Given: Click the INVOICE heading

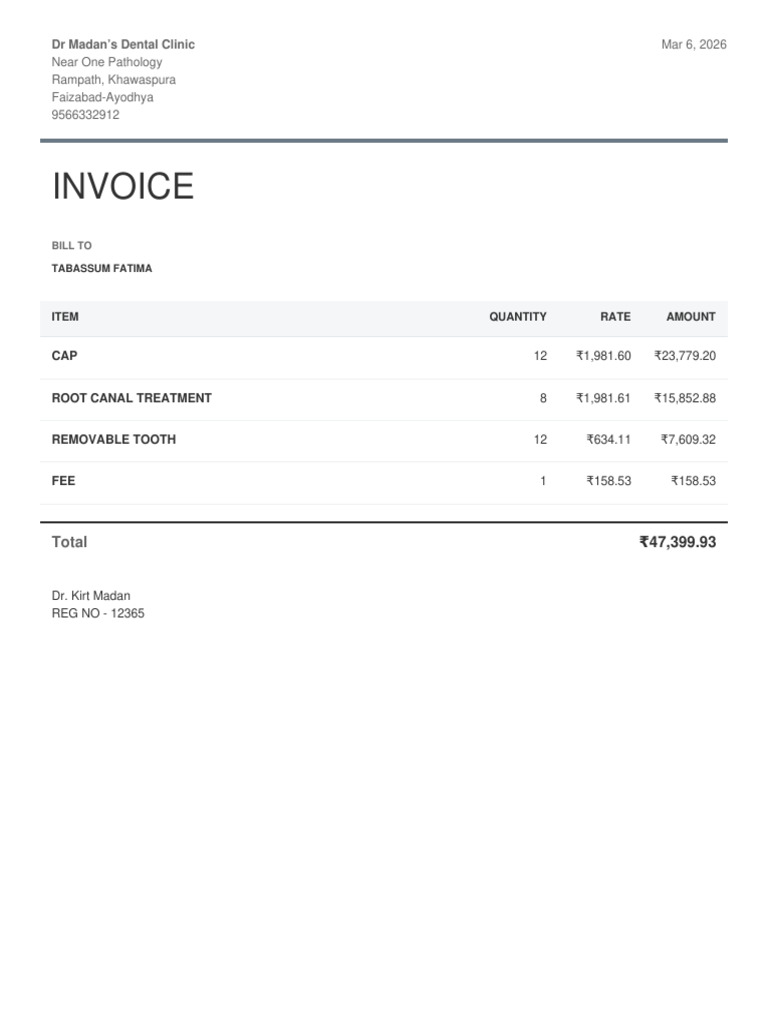Looking at the screenshot, I should (123, 186).
